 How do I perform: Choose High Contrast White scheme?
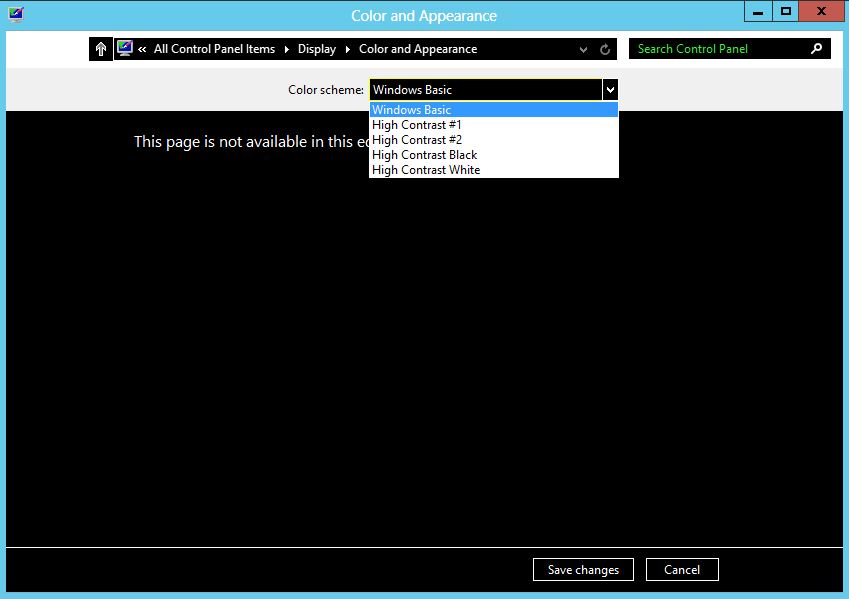coord(494,170)
